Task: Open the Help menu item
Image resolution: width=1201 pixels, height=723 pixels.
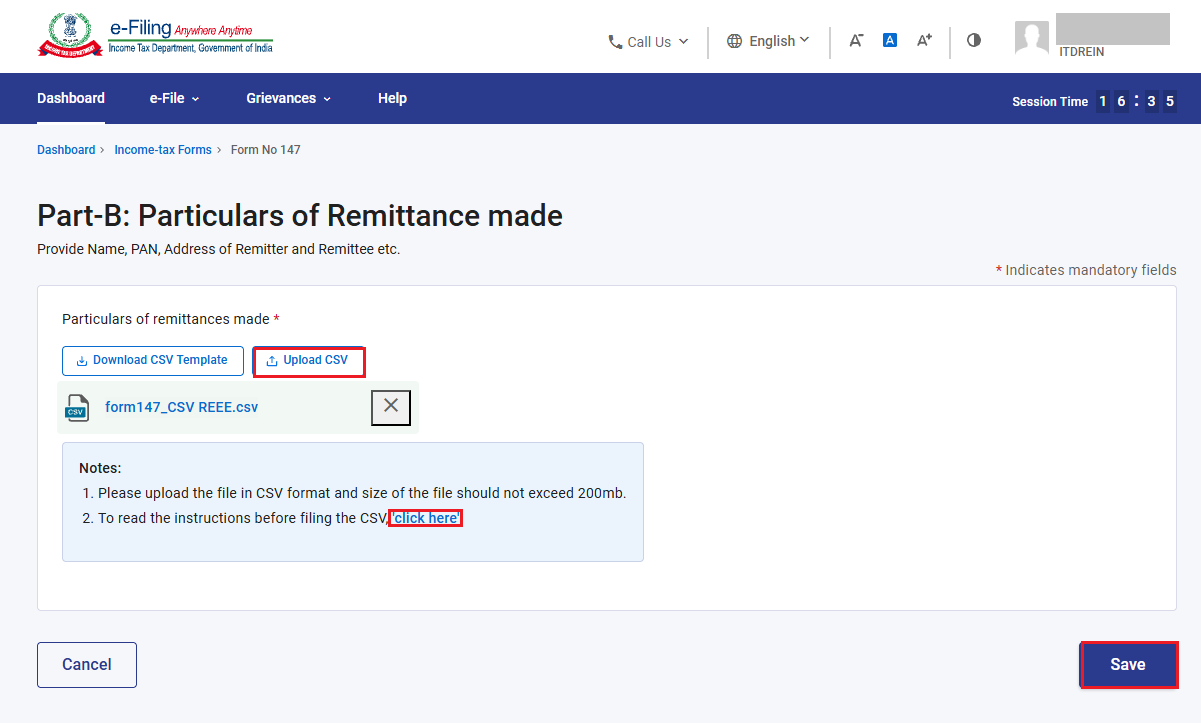Action: 392,98
